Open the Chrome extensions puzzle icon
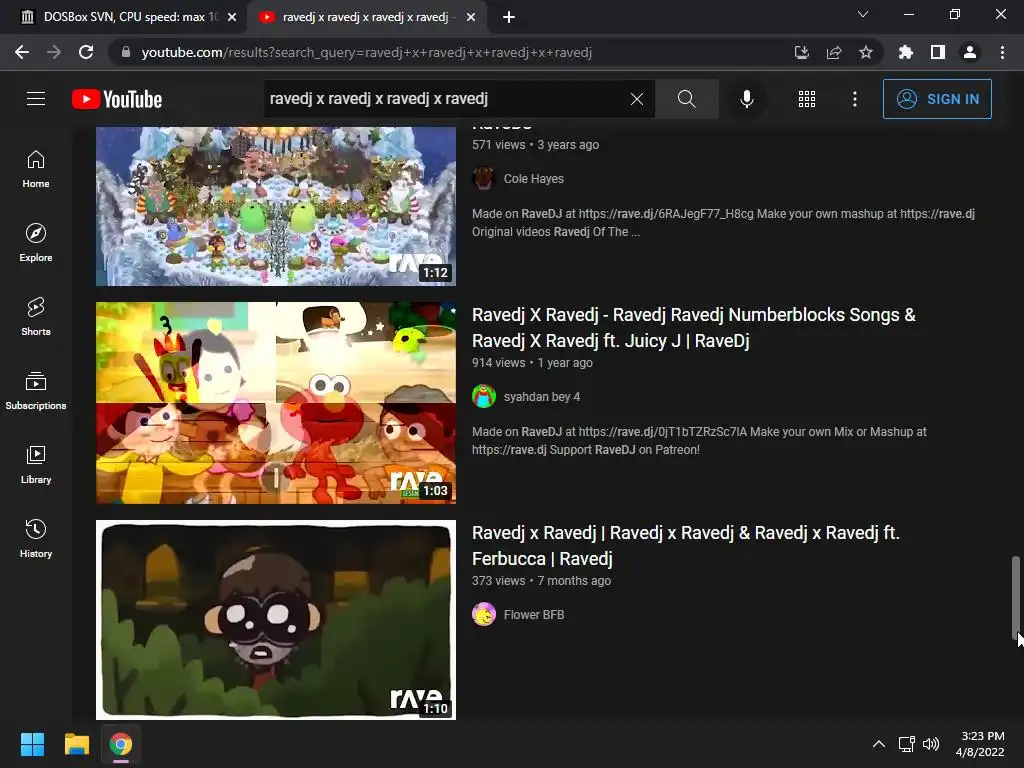The image size is (1024, 768). click(905, 52)
